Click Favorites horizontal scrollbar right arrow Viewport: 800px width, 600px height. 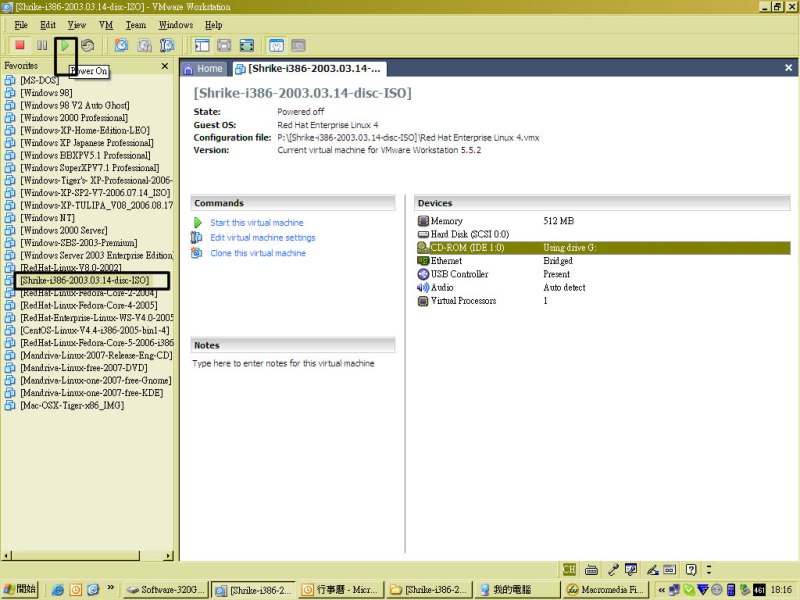pos(169,556)
